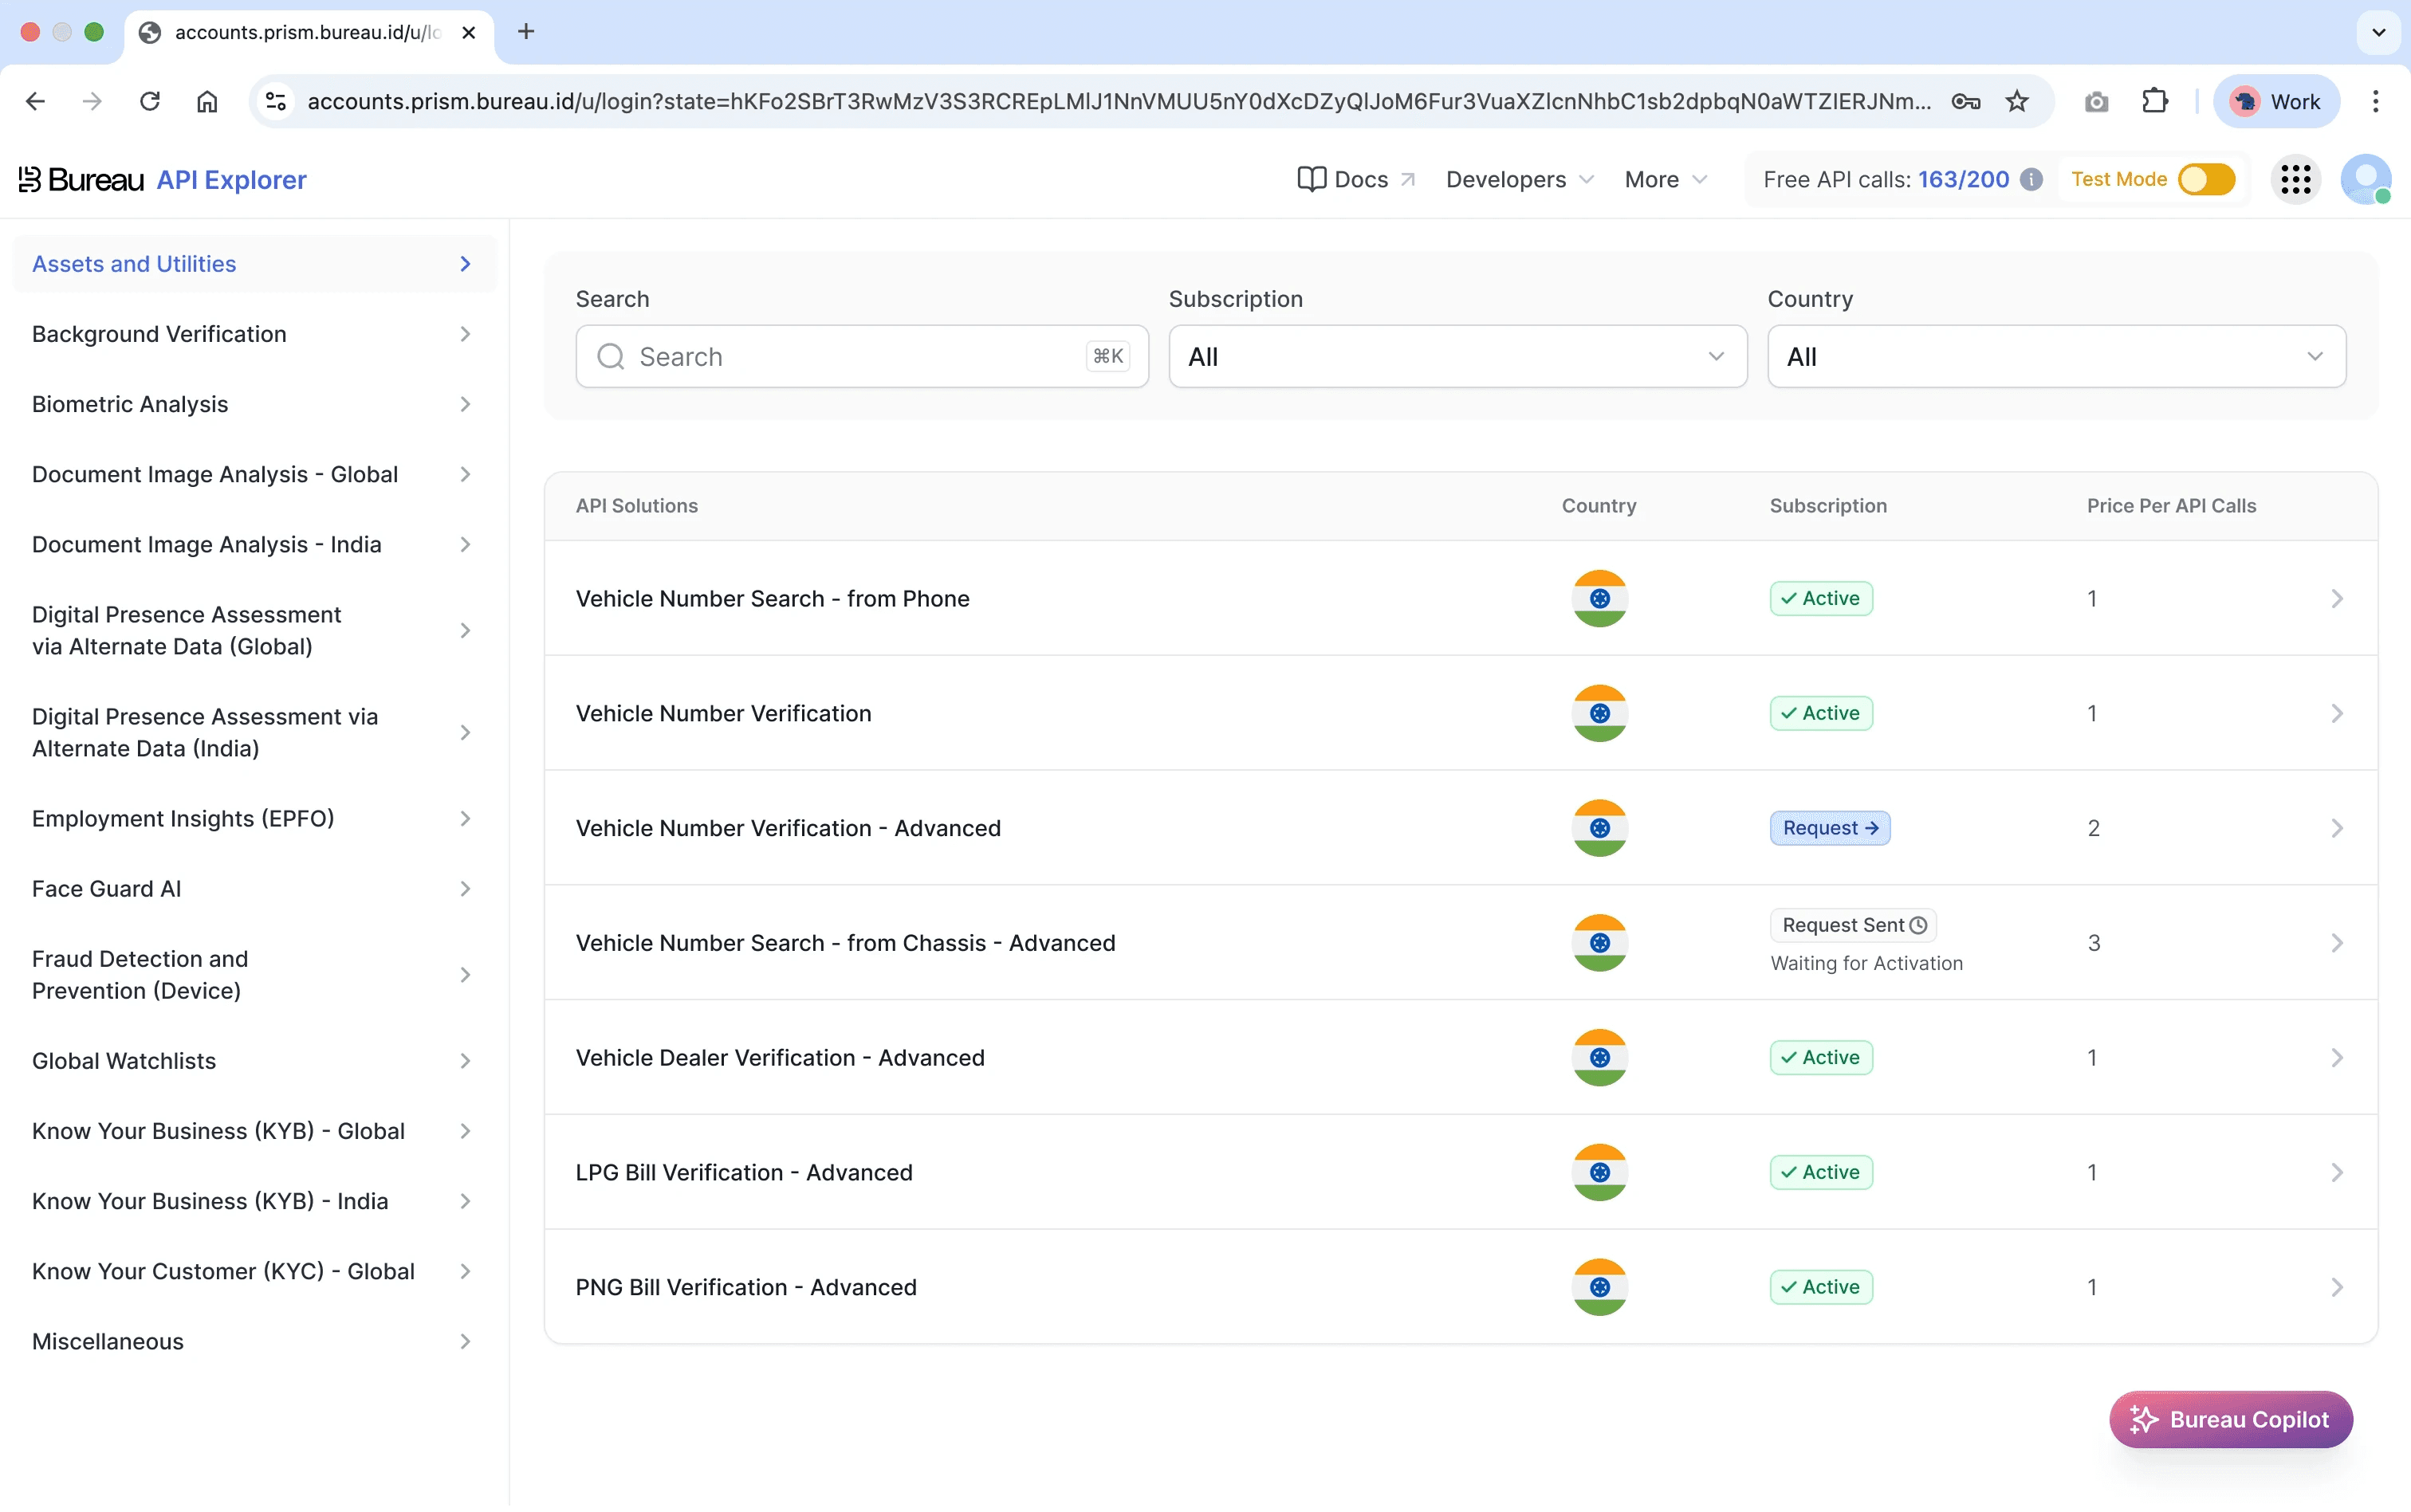Click the password key icon in address bar
2411x1512 pixels.
[1965, 101]
